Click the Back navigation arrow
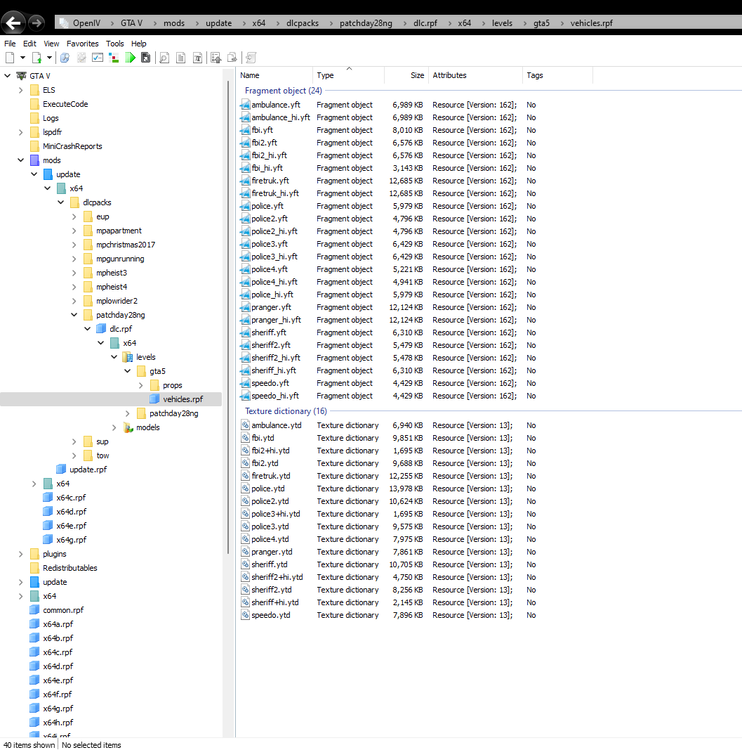Screen dimensions: 742x750 (x=13, y=22)
